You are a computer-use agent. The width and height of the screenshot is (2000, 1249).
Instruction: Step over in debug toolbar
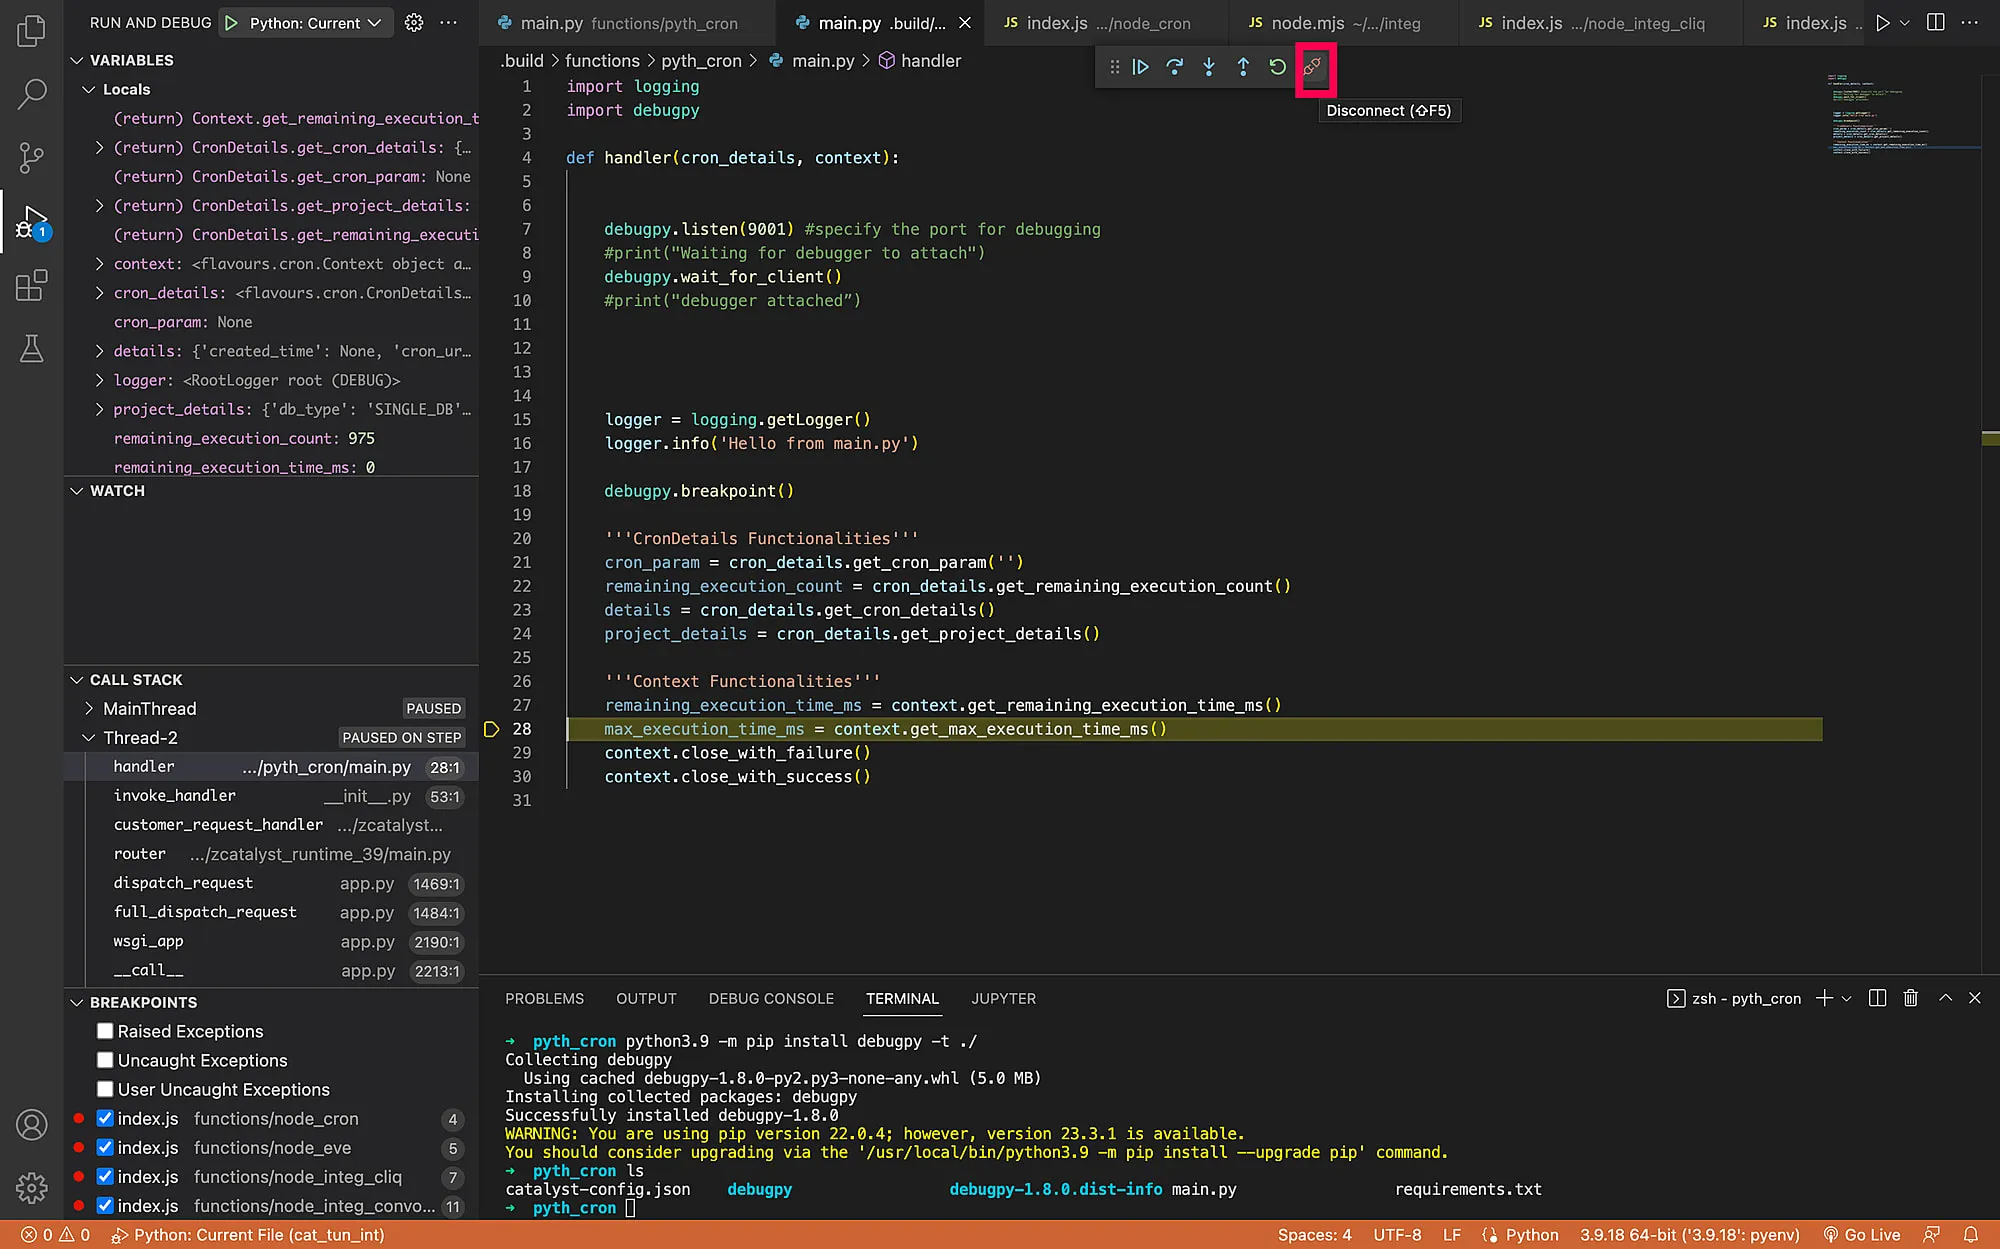tap(1175, 67)
